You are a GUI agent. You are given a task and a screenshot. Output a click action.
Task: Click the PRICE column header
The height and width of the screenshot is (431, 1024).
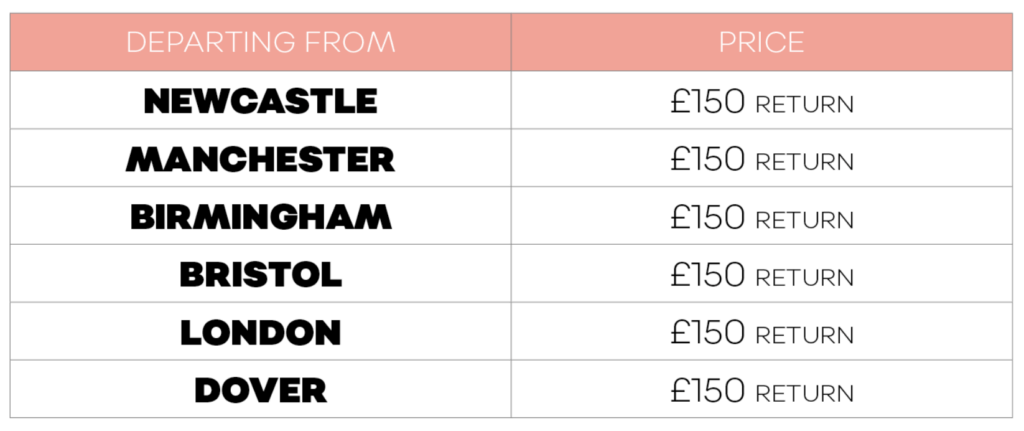pos(761,42)
